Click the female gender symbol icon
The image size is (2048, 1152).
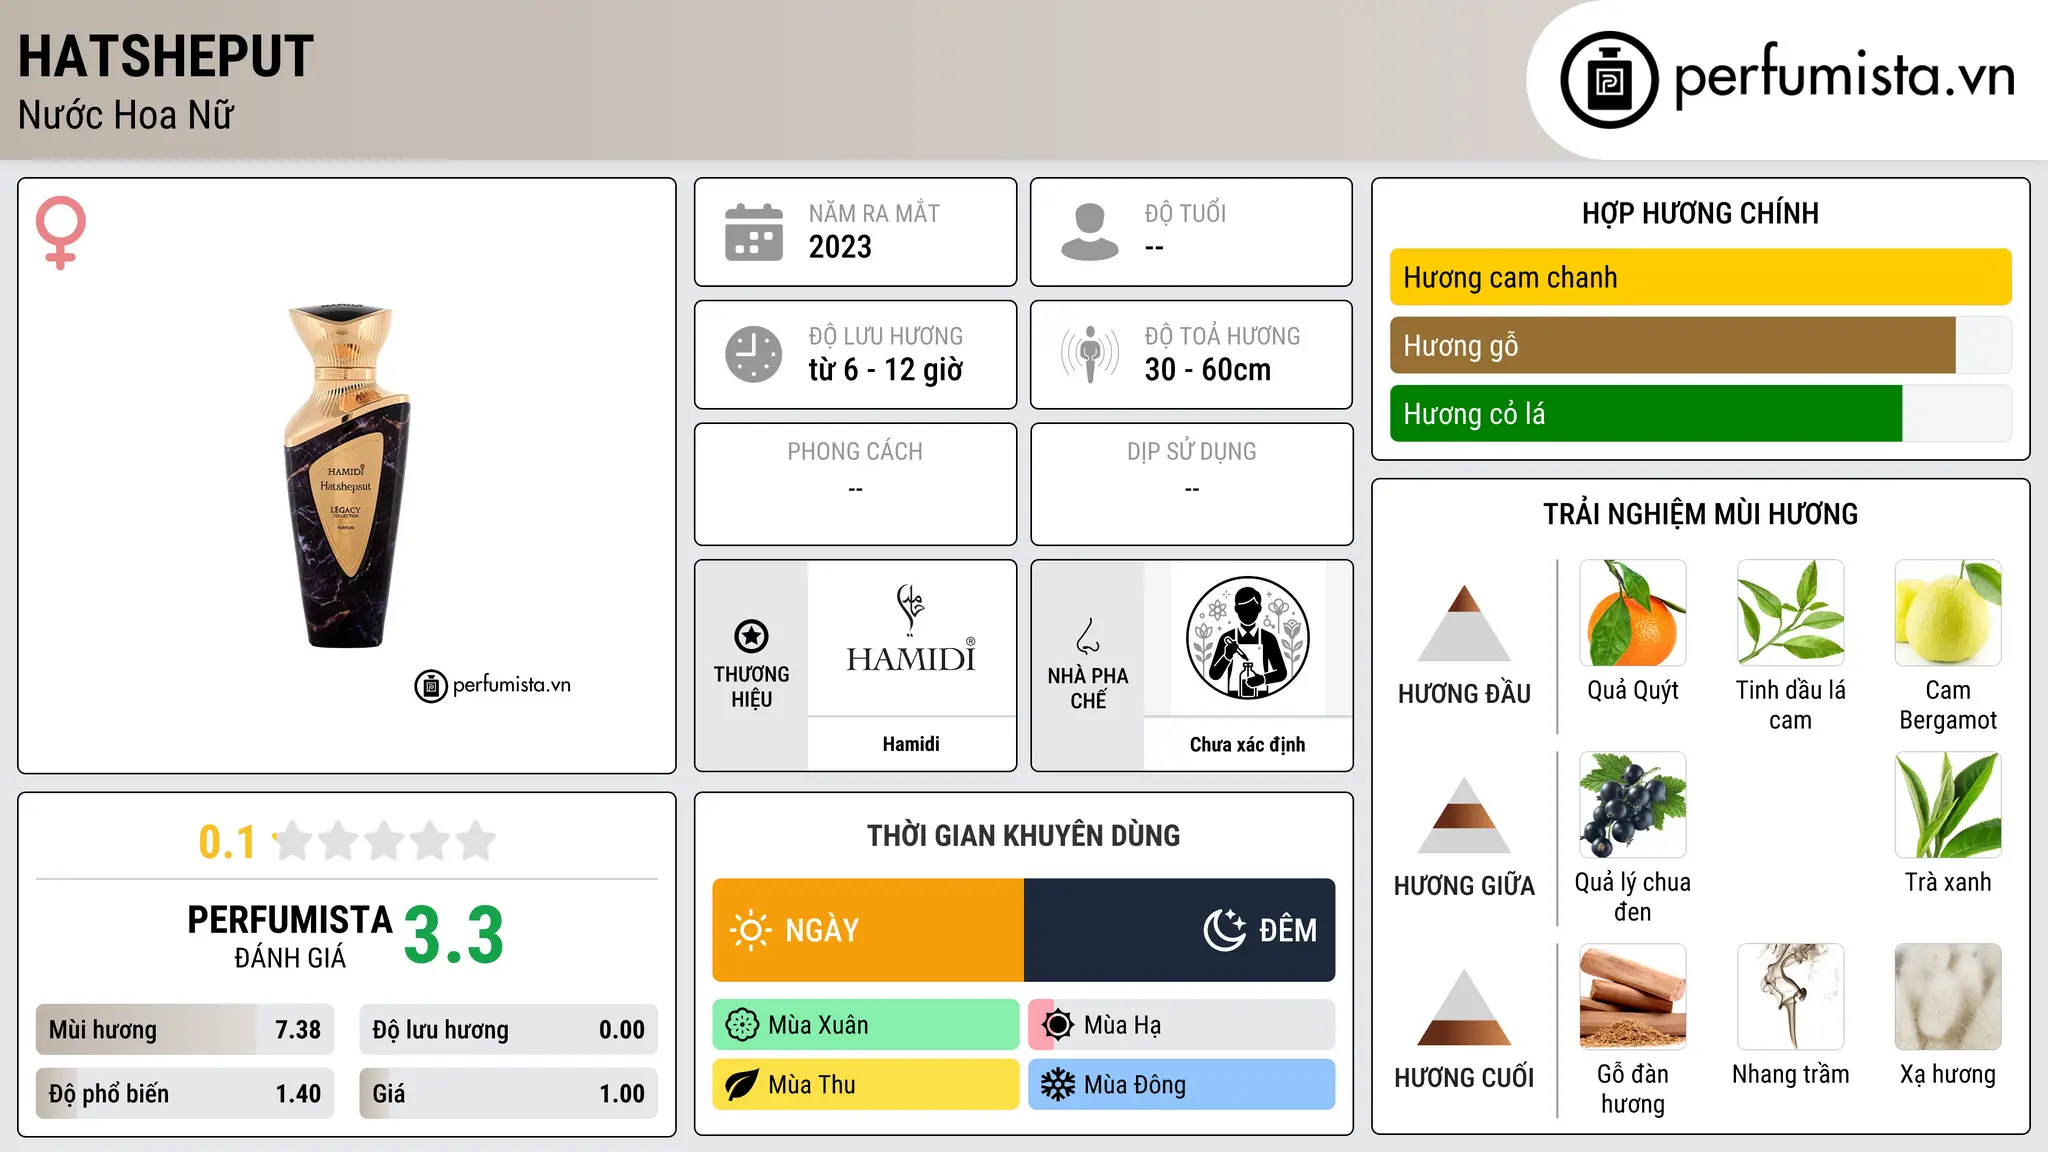point(60,232)
